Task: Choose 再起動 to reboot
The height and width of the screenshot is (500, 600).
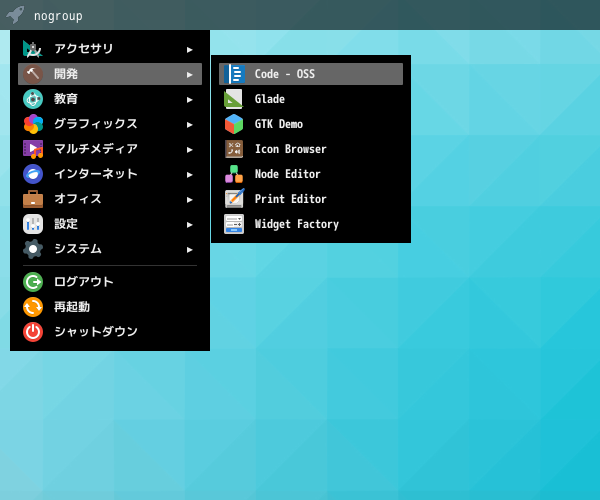Action: (110, 307)
